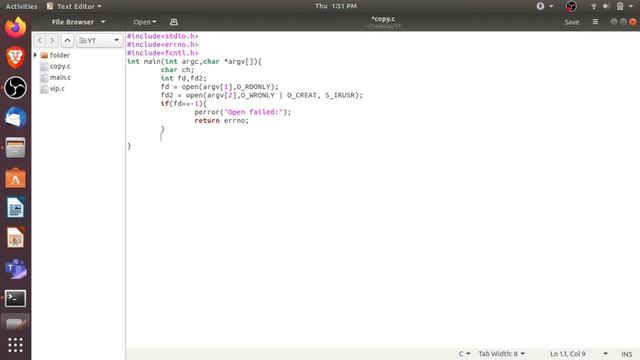Click OBS tray indicator in top bar
The image size is (640, 360).
[571, 6]
